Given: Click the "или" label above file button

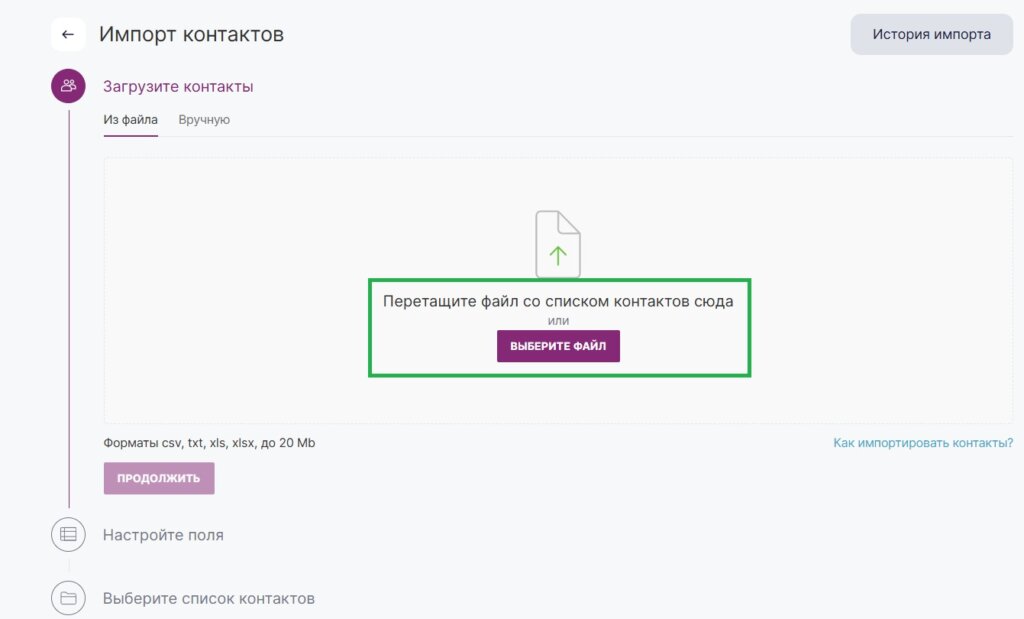Looking at the screenshot, I should (x=558, y=320).
